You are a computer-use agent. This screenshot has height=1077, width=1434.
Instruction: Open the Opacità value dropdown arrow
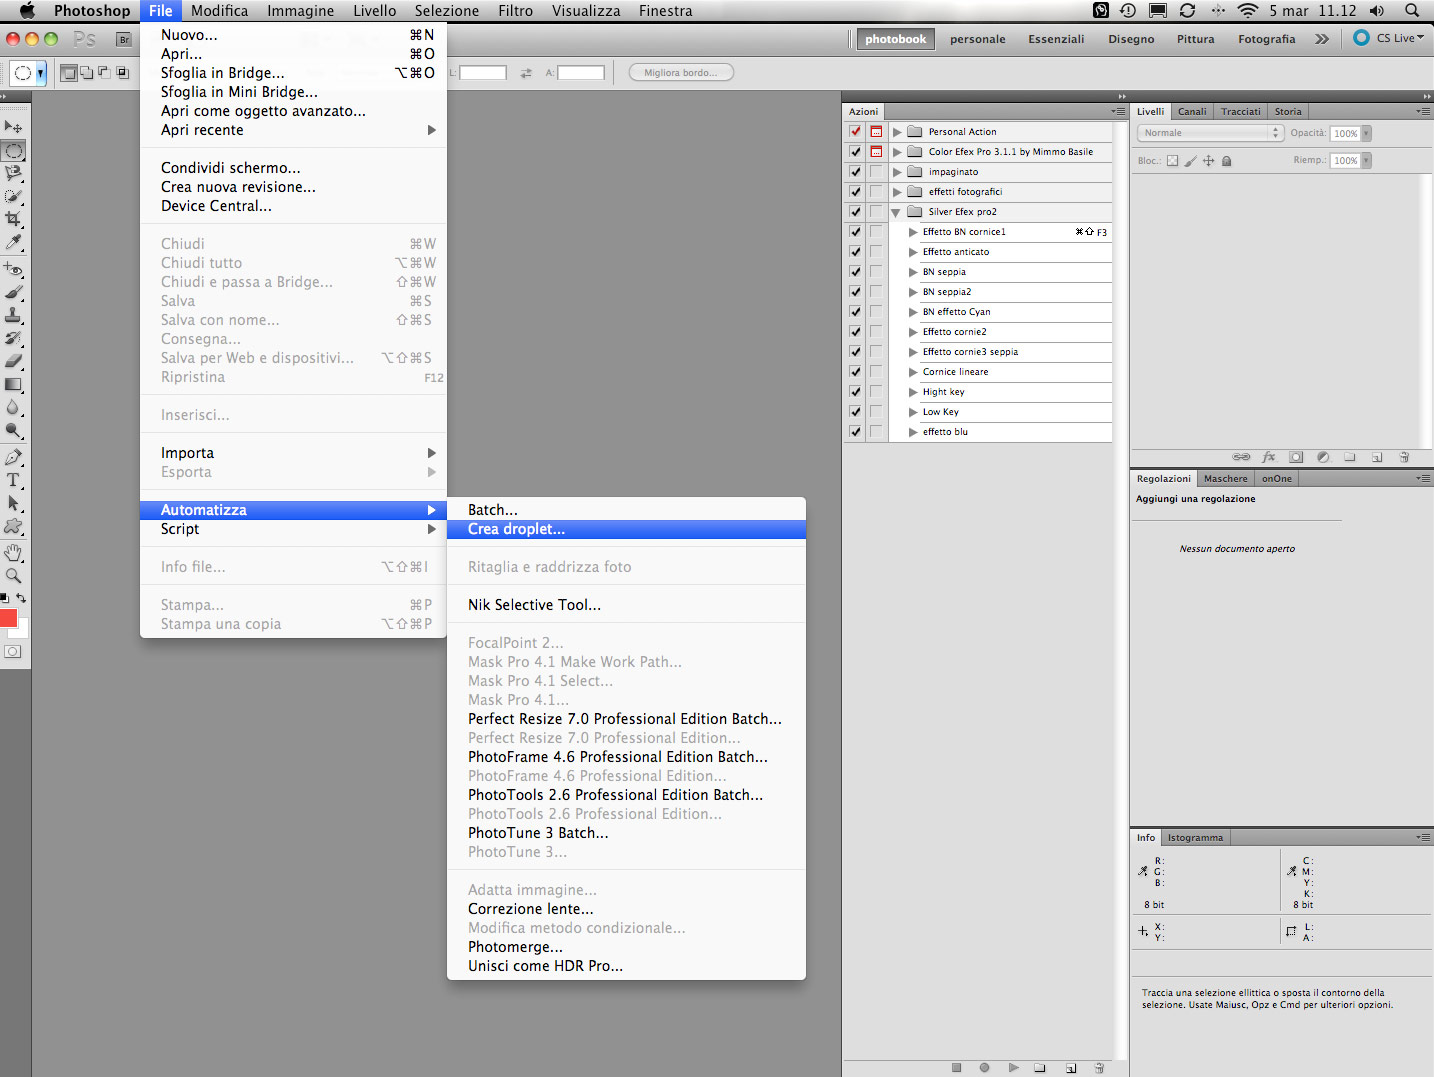[1366, 133]
